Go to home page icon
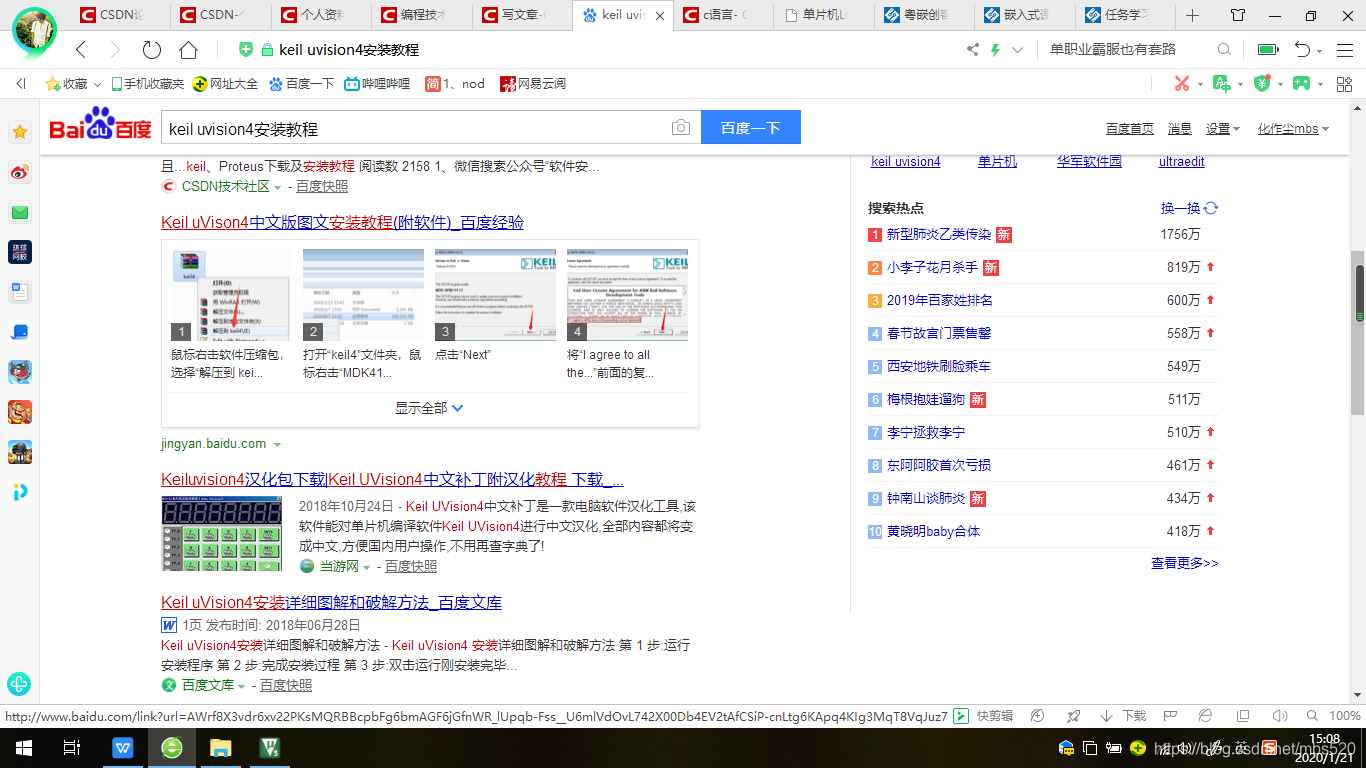1366x768 pixels. coord(188,50)
